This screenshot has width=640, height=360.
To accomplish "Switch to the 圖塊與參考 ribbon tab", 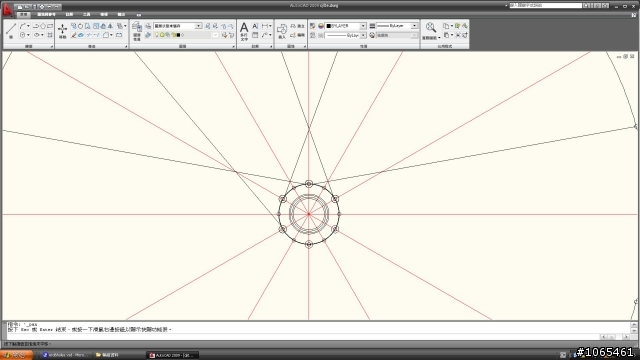I will tap(46, 14).
